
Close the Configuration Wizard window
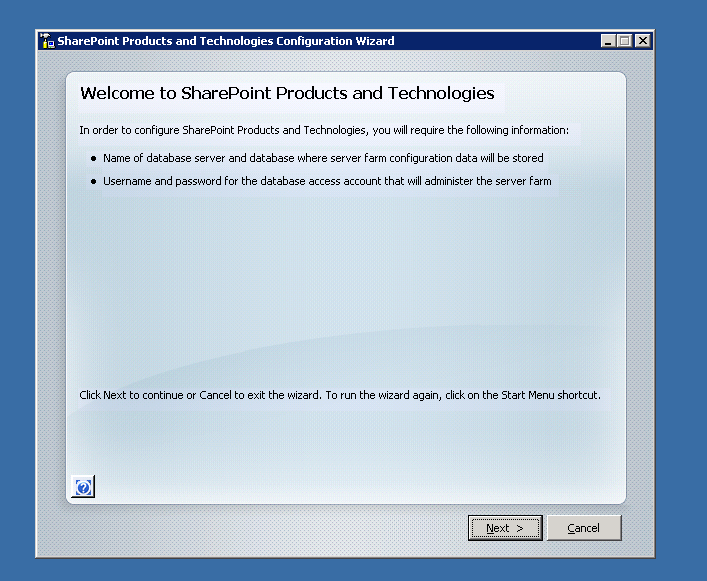[643, 41]
